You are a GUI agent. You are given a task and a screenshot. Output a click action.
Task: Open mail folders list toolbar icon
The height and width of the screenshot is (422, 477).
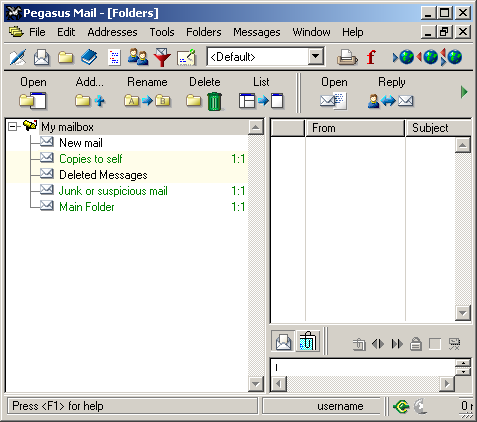tap(66, 57)
